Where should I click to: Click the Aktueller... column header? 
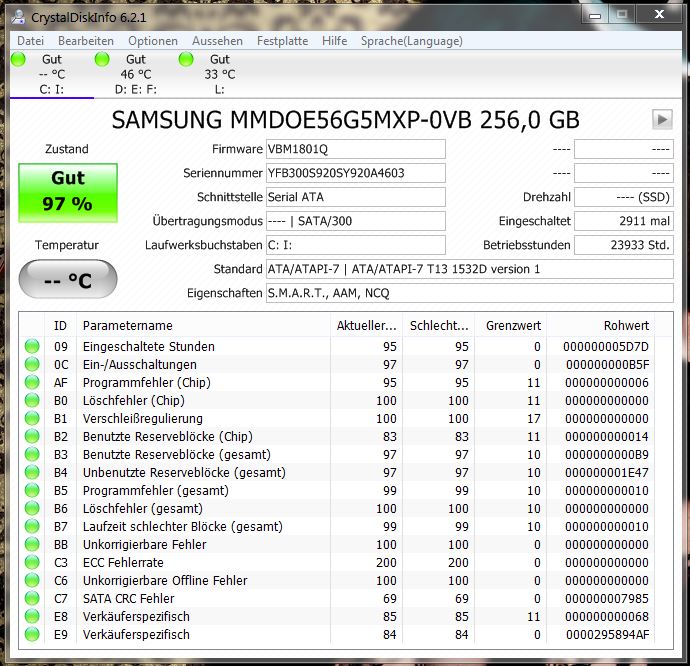coord(366,325)
